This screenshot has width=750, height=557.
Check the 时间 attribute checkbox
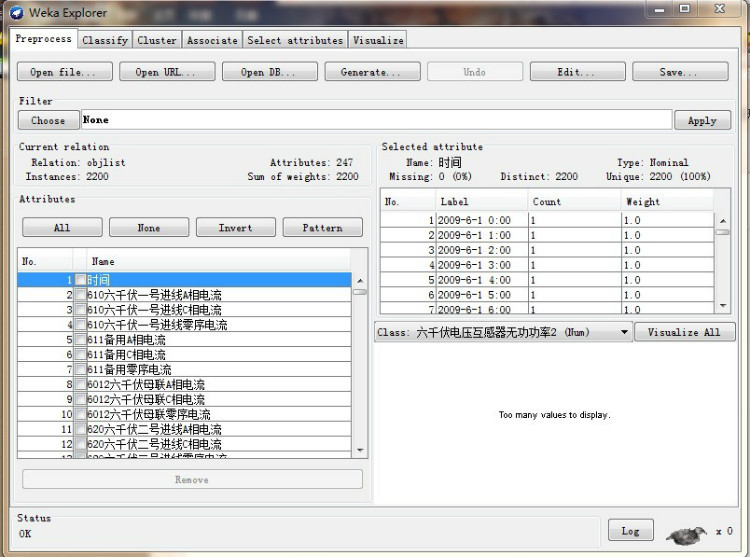(x=80, y=280)
